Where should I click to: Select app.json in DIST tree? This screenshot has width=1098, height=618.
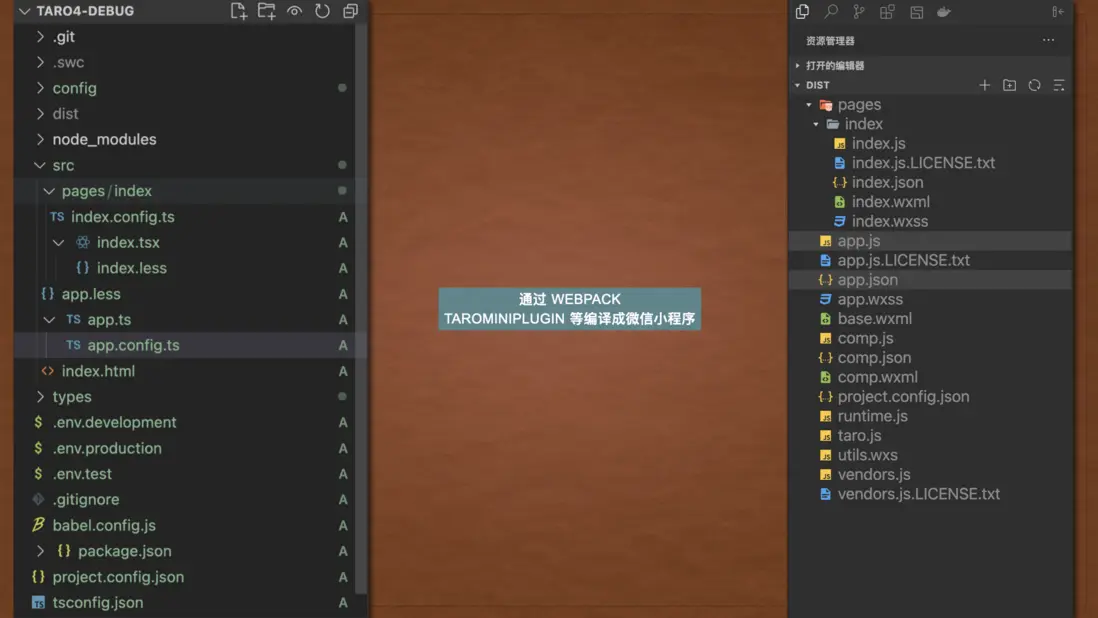click(867, 280)
